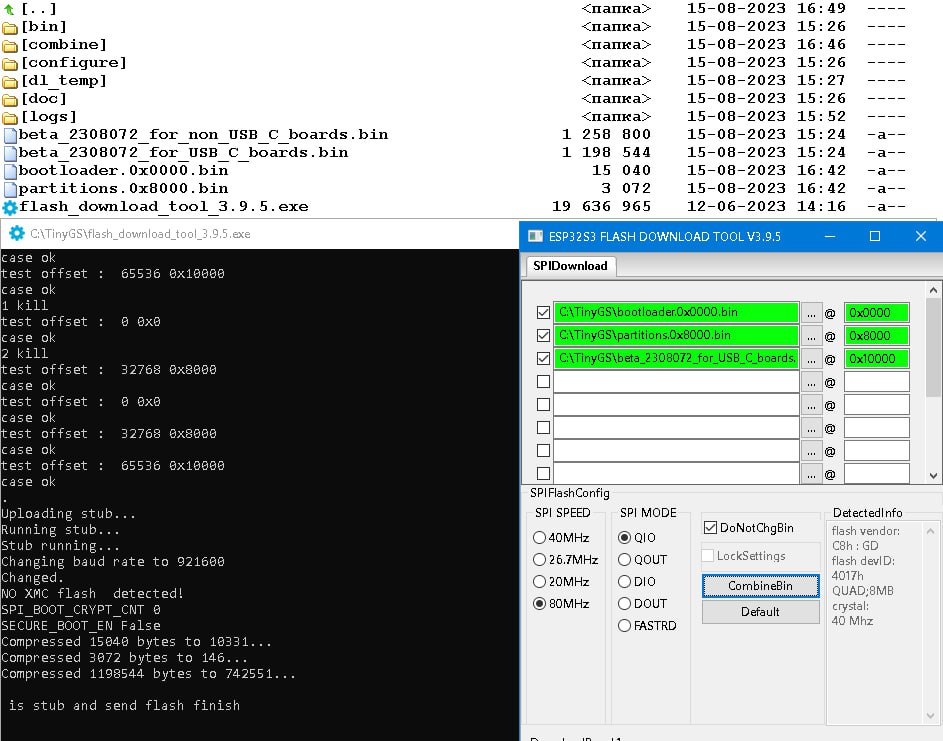The height and width of the screenshot is (741, 943).
Task: Select the partitions.0x8000.bin file
Action: point(123,188)
